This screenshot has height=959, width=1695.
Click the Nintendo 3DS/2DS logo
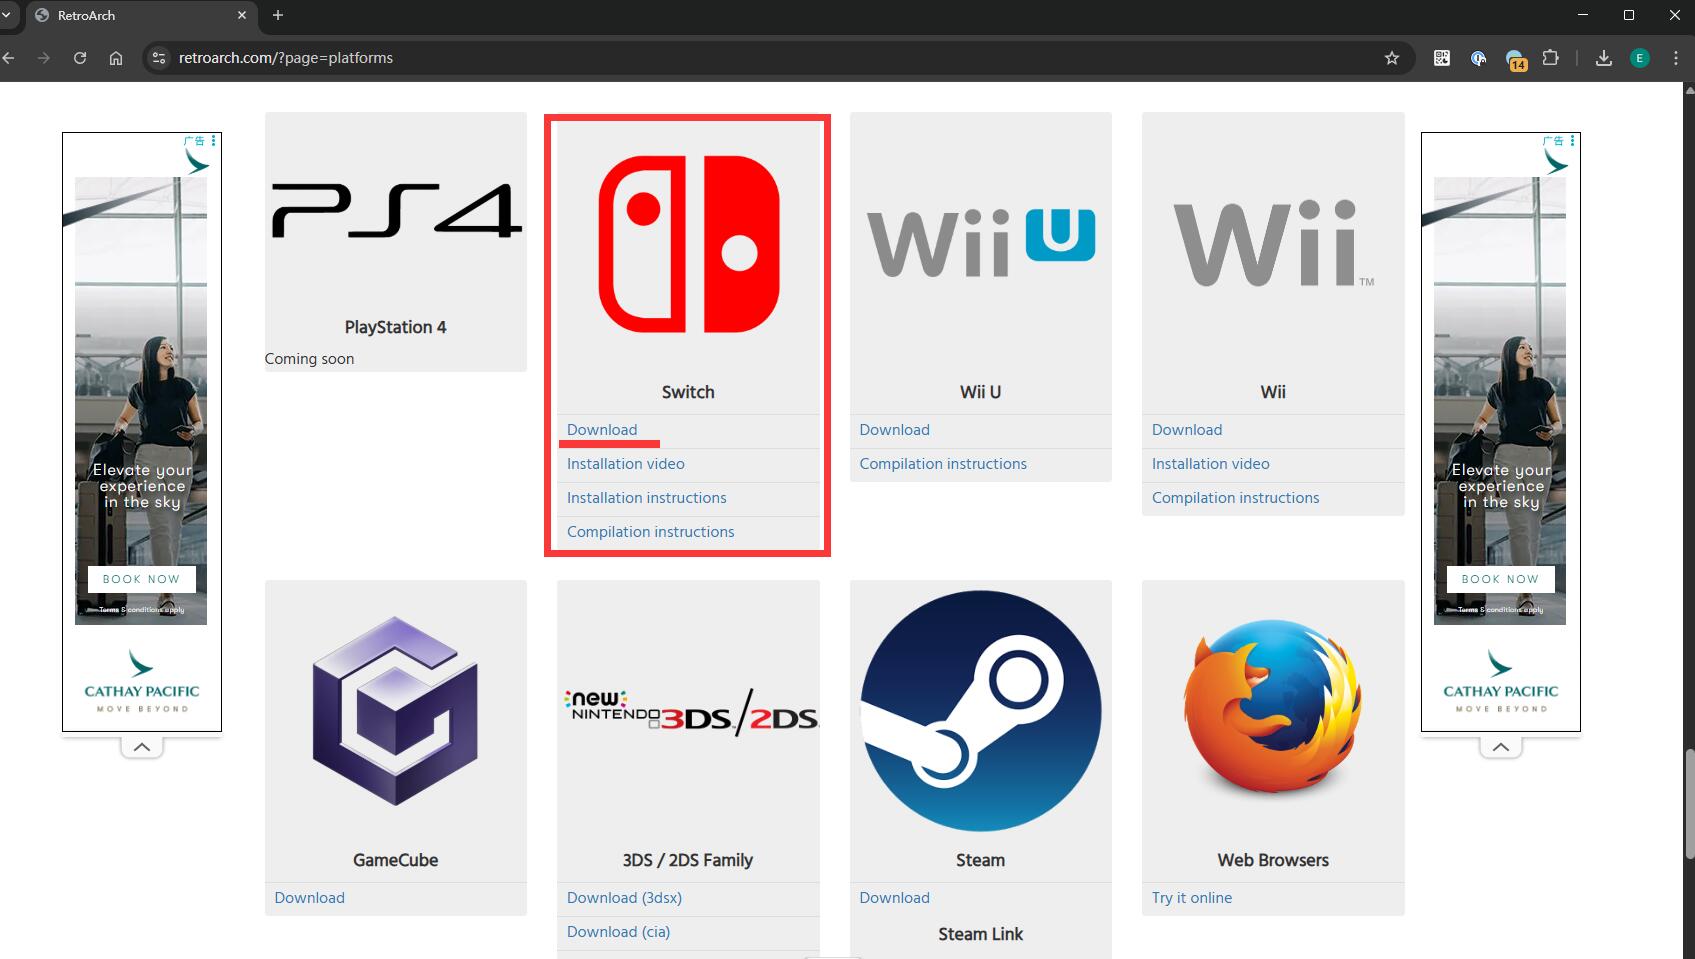click(x=688, y=712)
